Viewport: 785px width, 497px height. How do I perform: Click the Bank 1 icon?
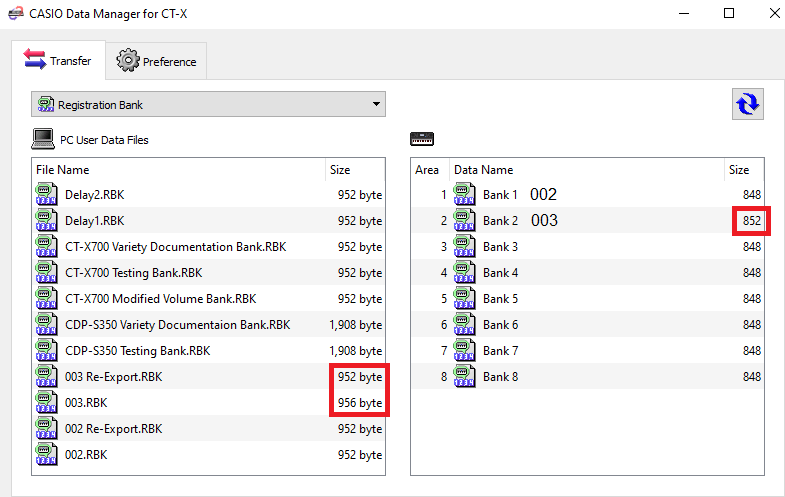[464, 194]
